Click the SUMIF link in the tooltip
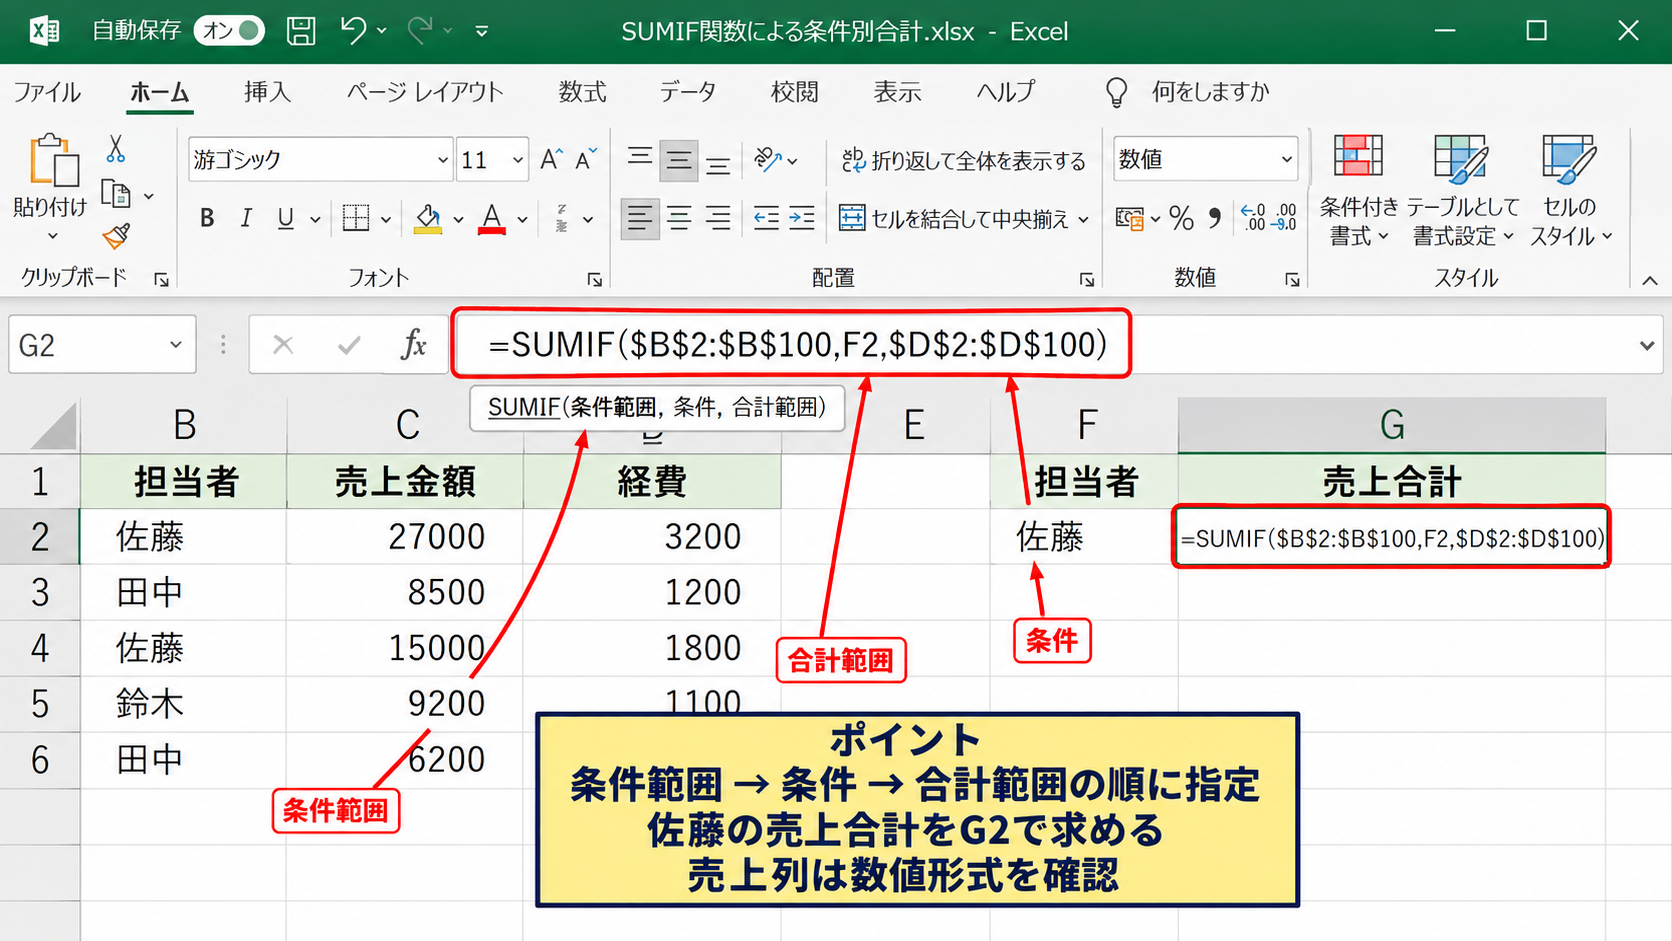Viewport: 1672px width, 941px height. 524,408
